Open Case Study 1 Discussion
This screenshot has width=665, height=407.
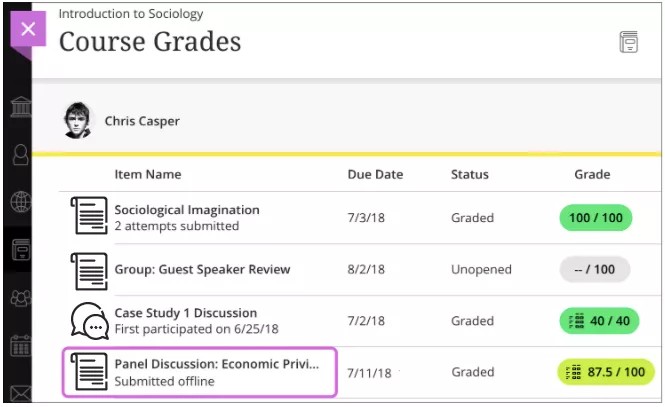coord(185,313)
